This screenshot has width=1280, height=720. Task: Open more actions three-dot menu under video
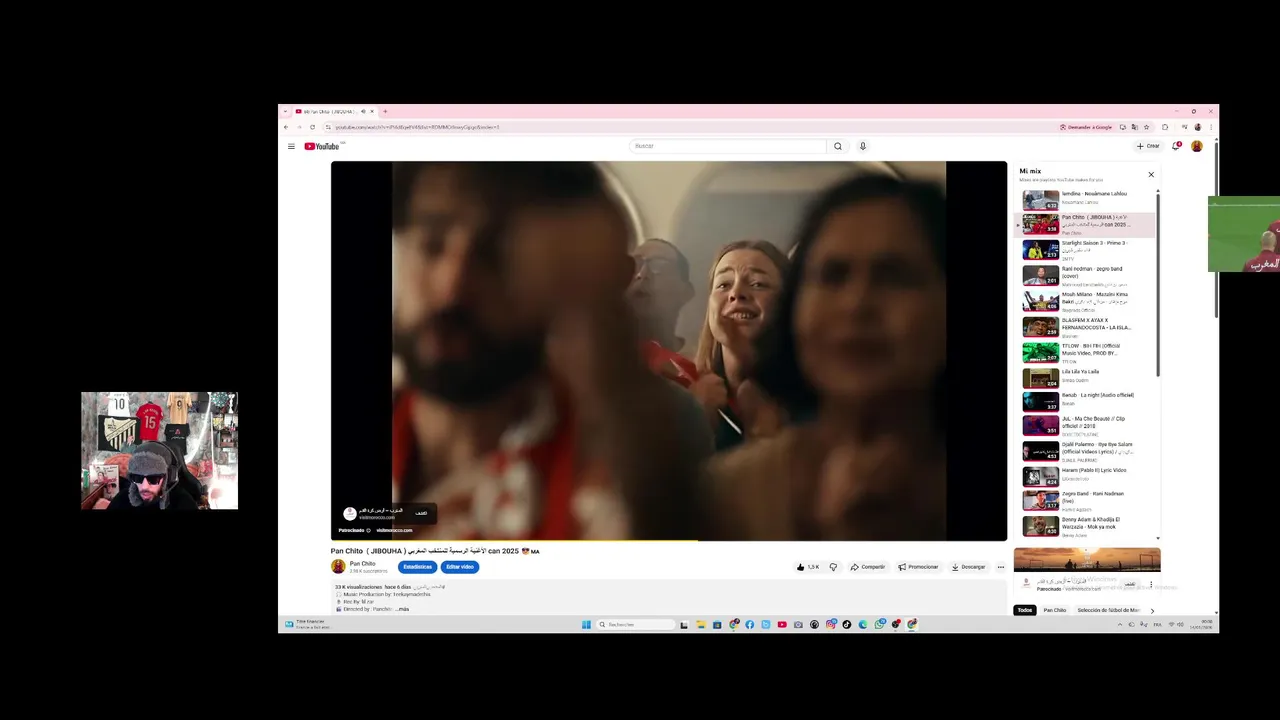pos(1000,567)
